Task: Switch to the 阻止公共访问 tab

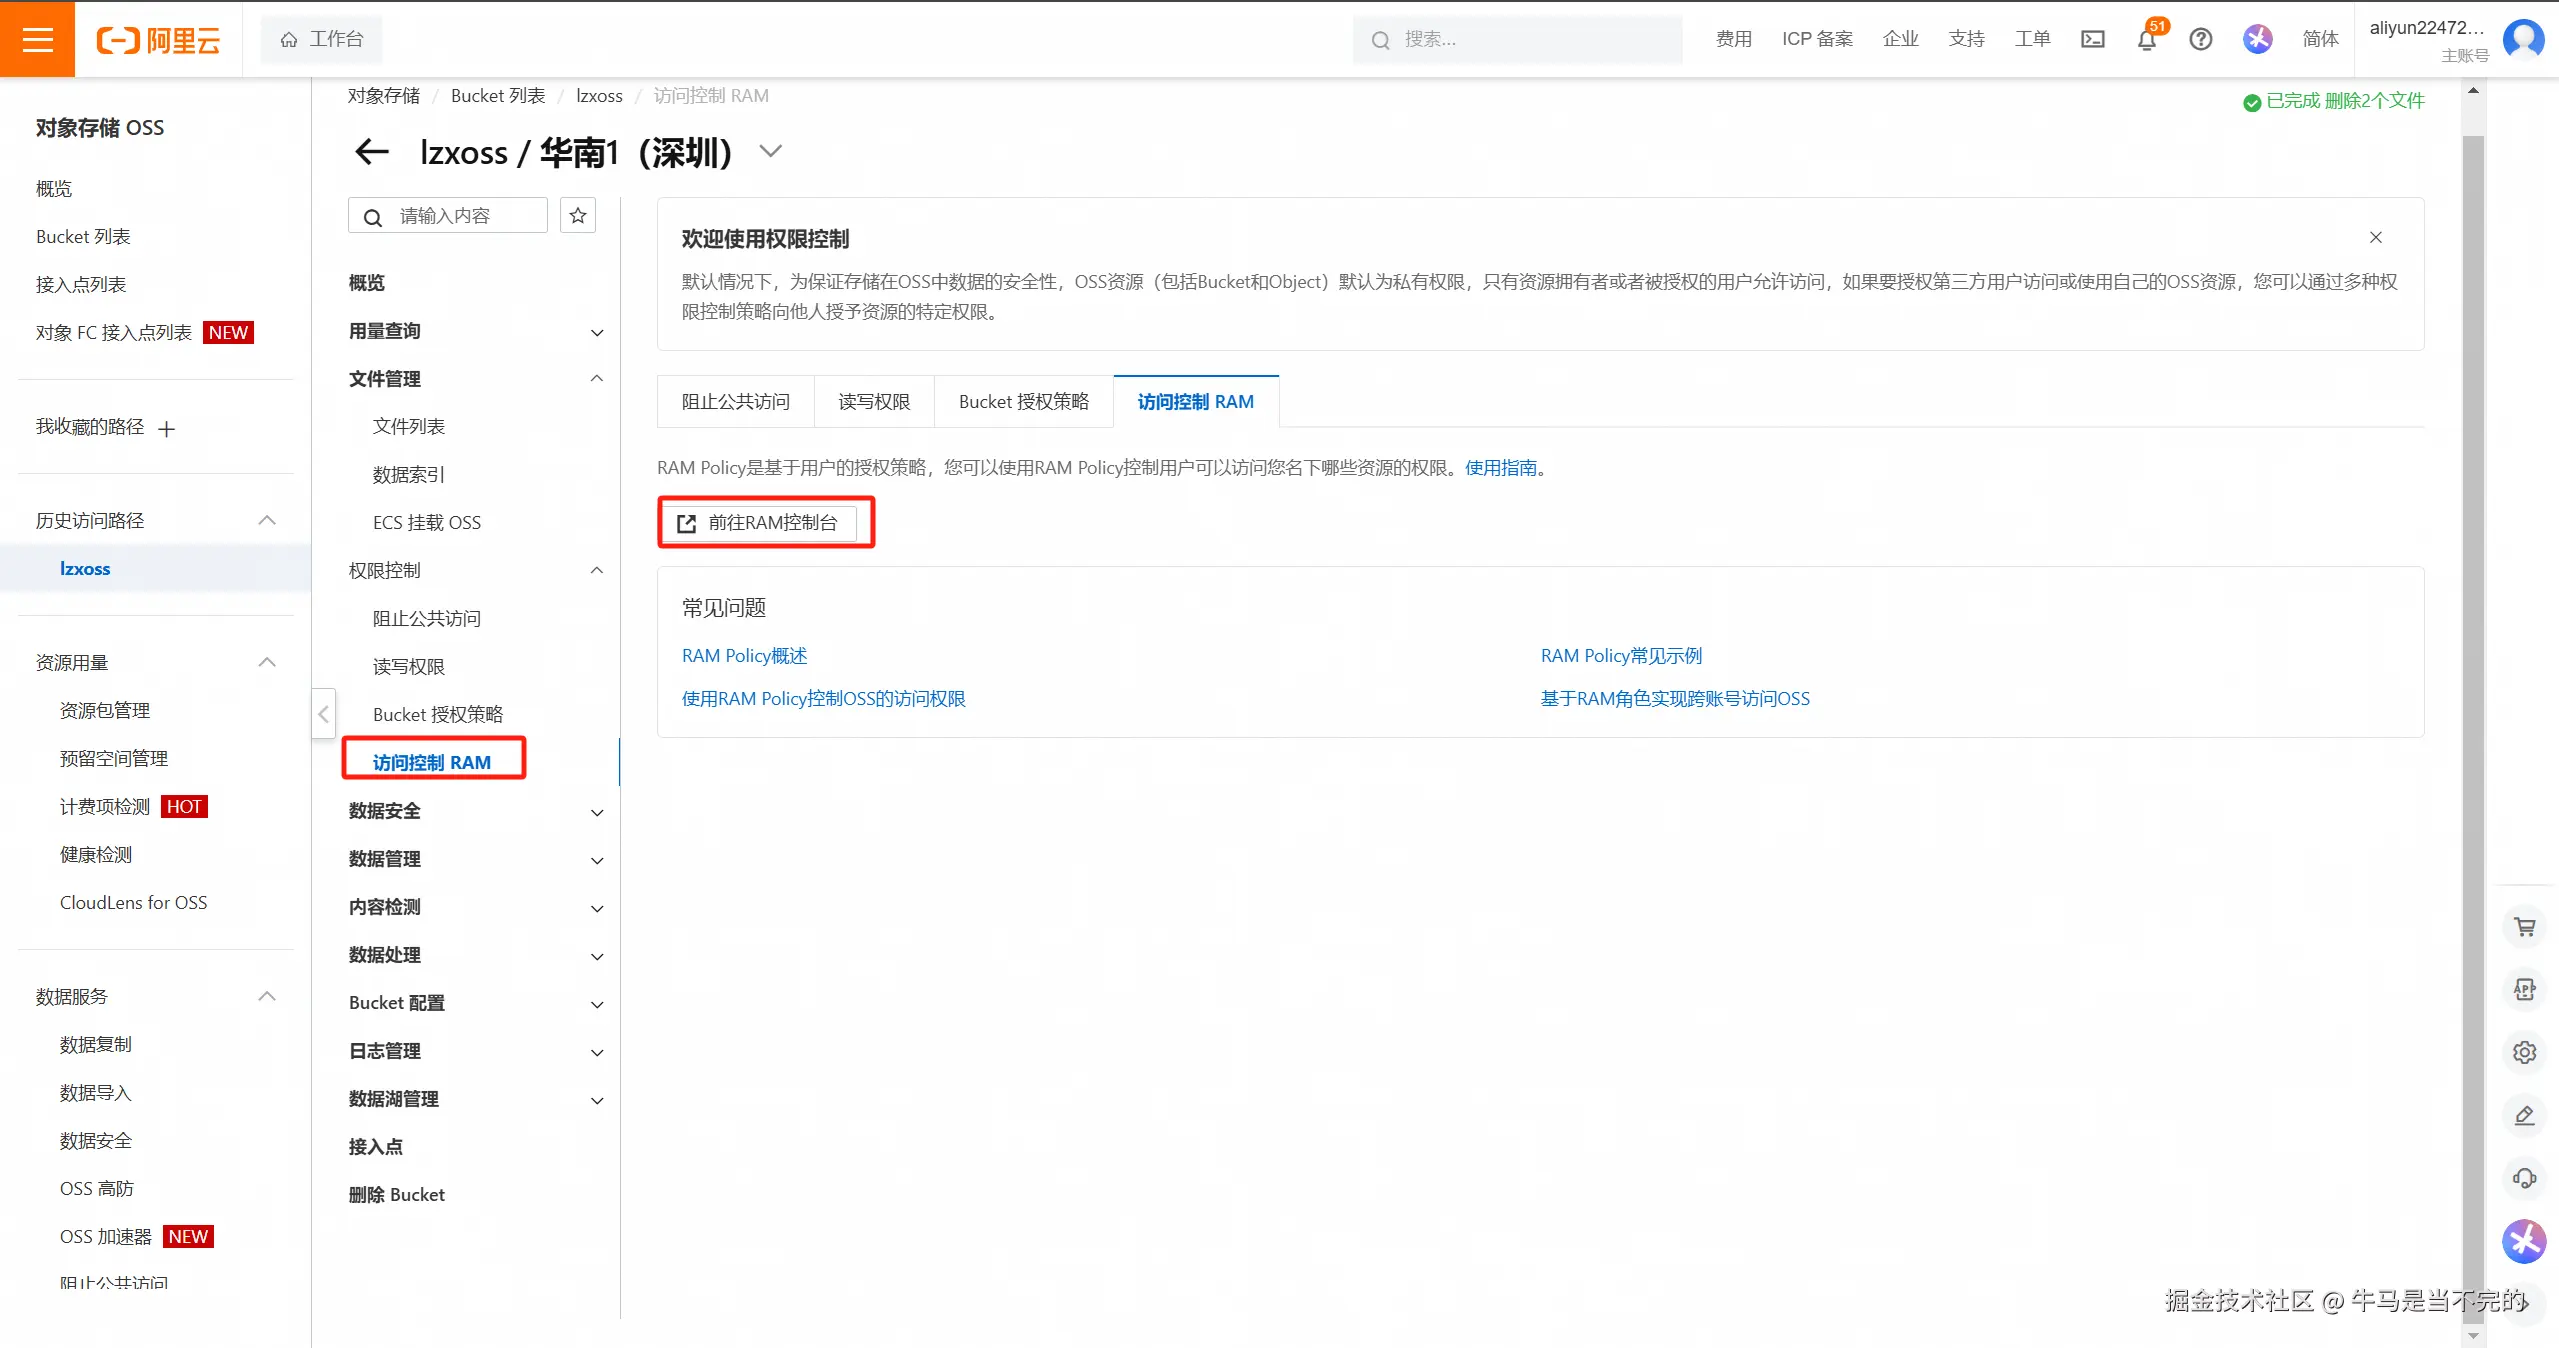Action: (736, 402)
